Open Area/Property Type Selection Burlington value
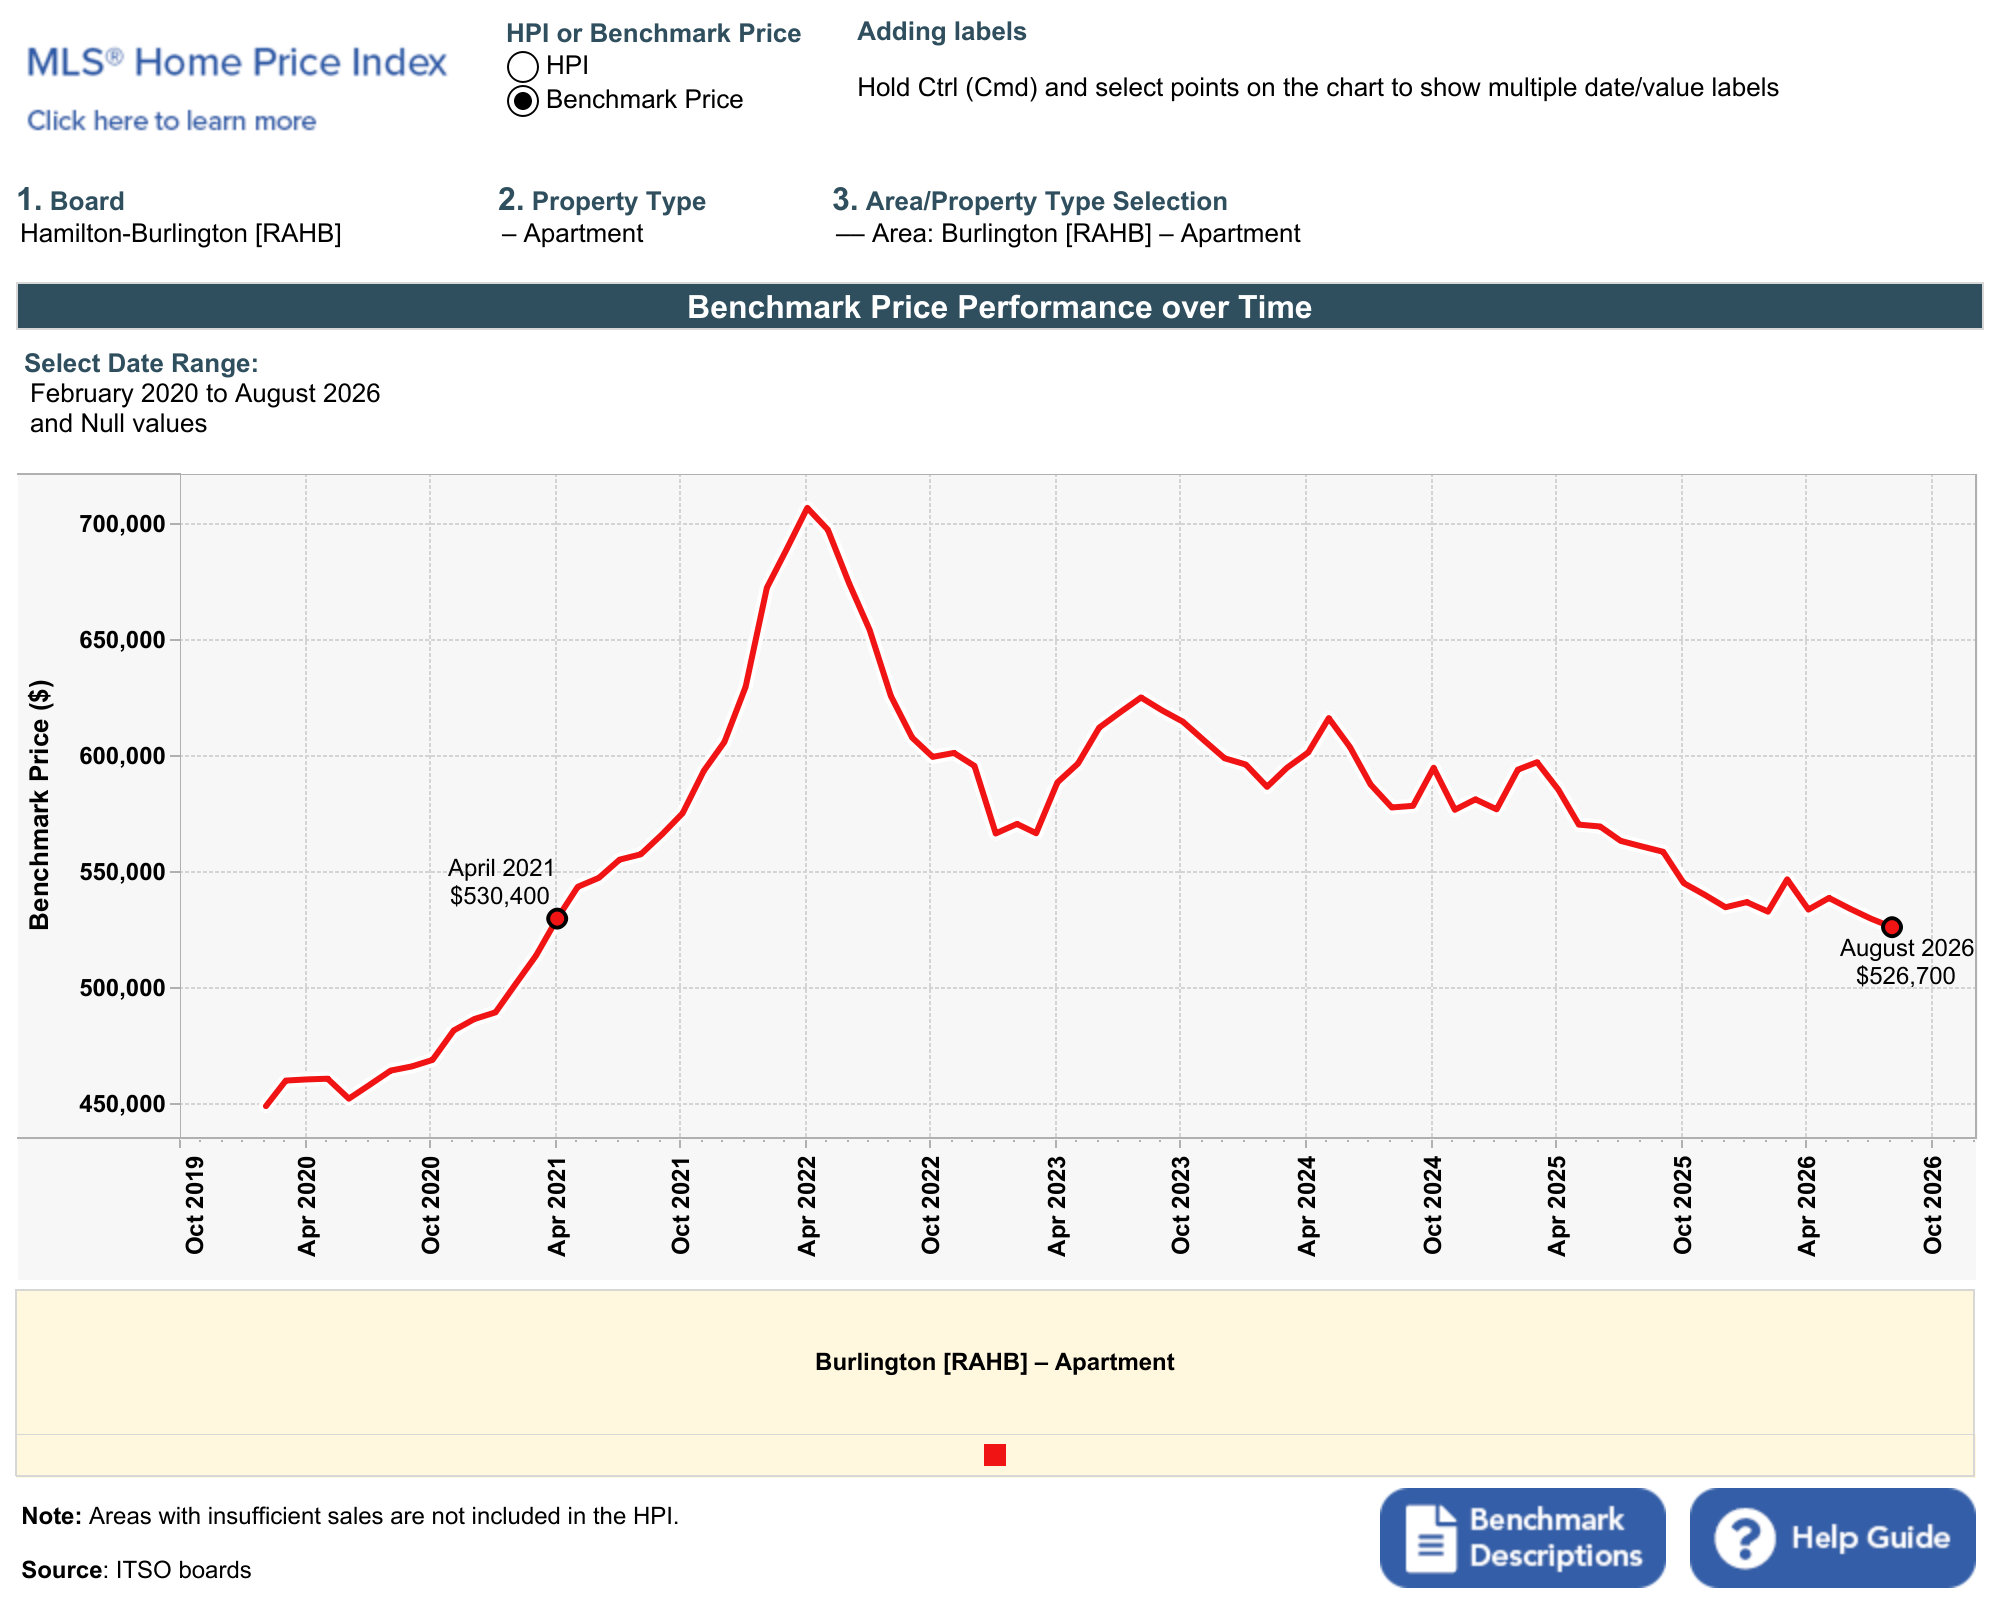The width and height of the screenshot is (1998, 1598). [1068, 234]
